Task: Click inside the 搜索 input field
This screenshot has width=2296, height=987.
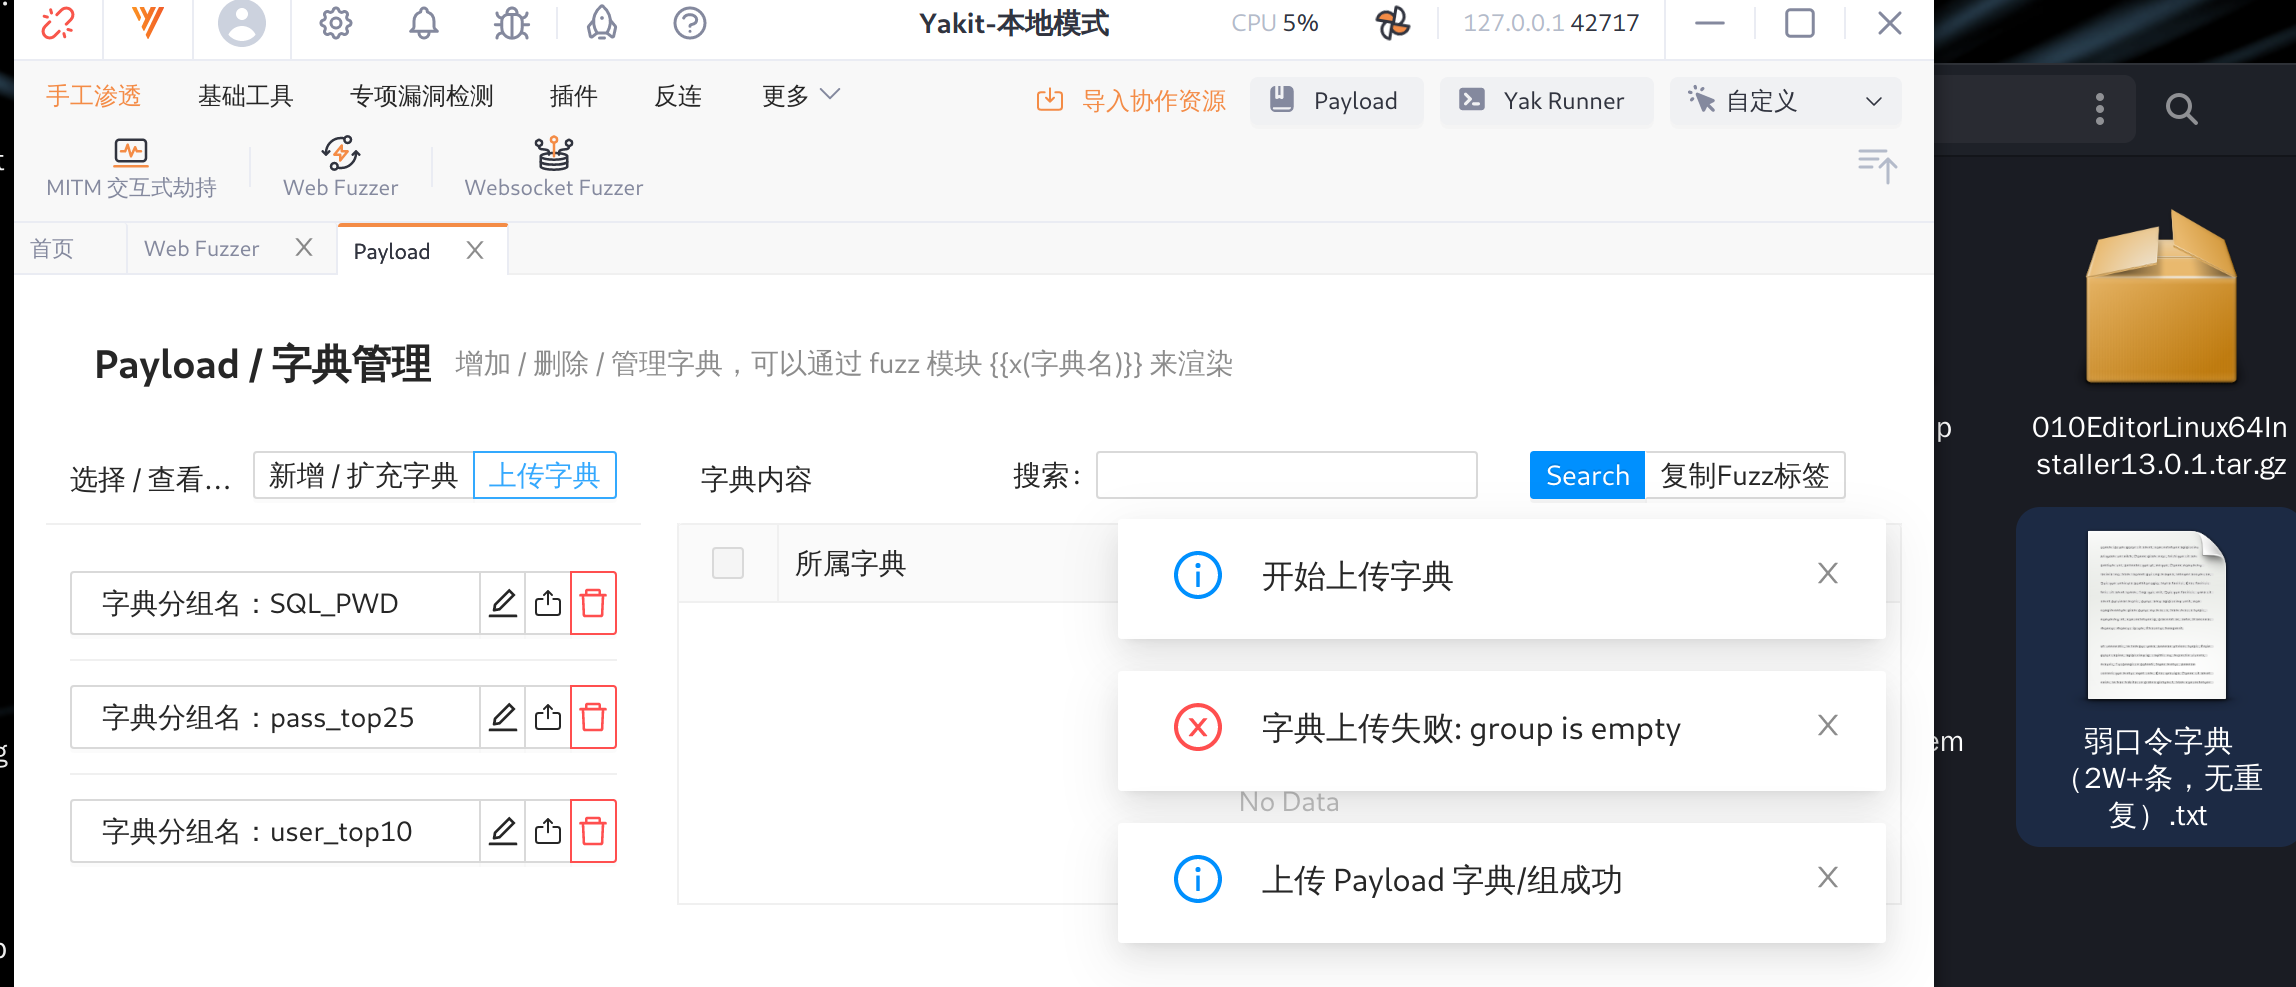Action: [x=1285, y=475]
